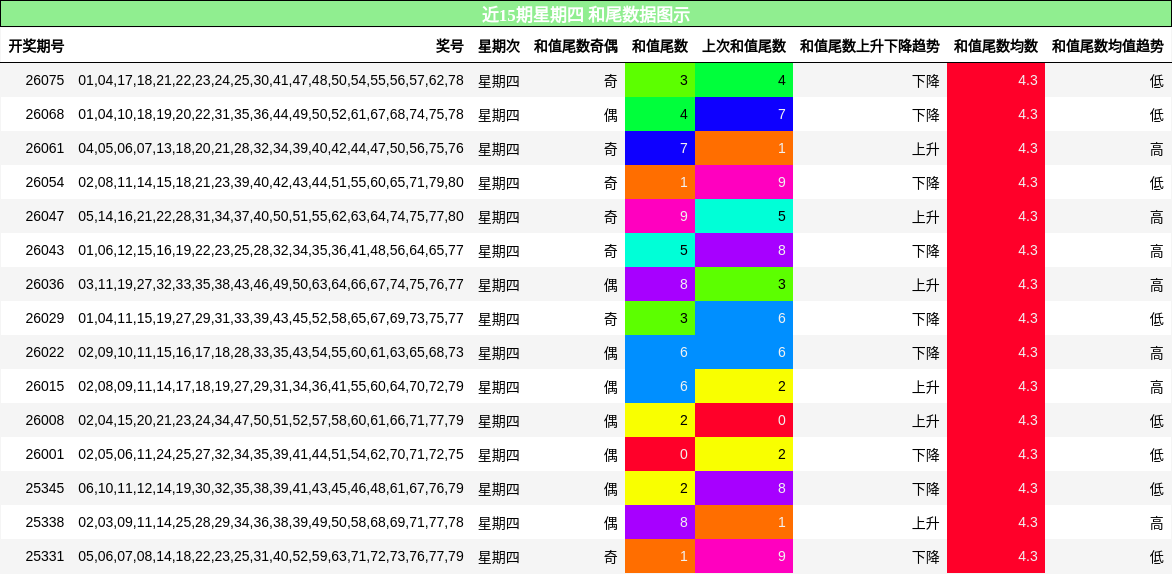The width and height of the screenshot is (1172, 574).
Task: Click the 和值尾数 column header
Action: point(660,46)
